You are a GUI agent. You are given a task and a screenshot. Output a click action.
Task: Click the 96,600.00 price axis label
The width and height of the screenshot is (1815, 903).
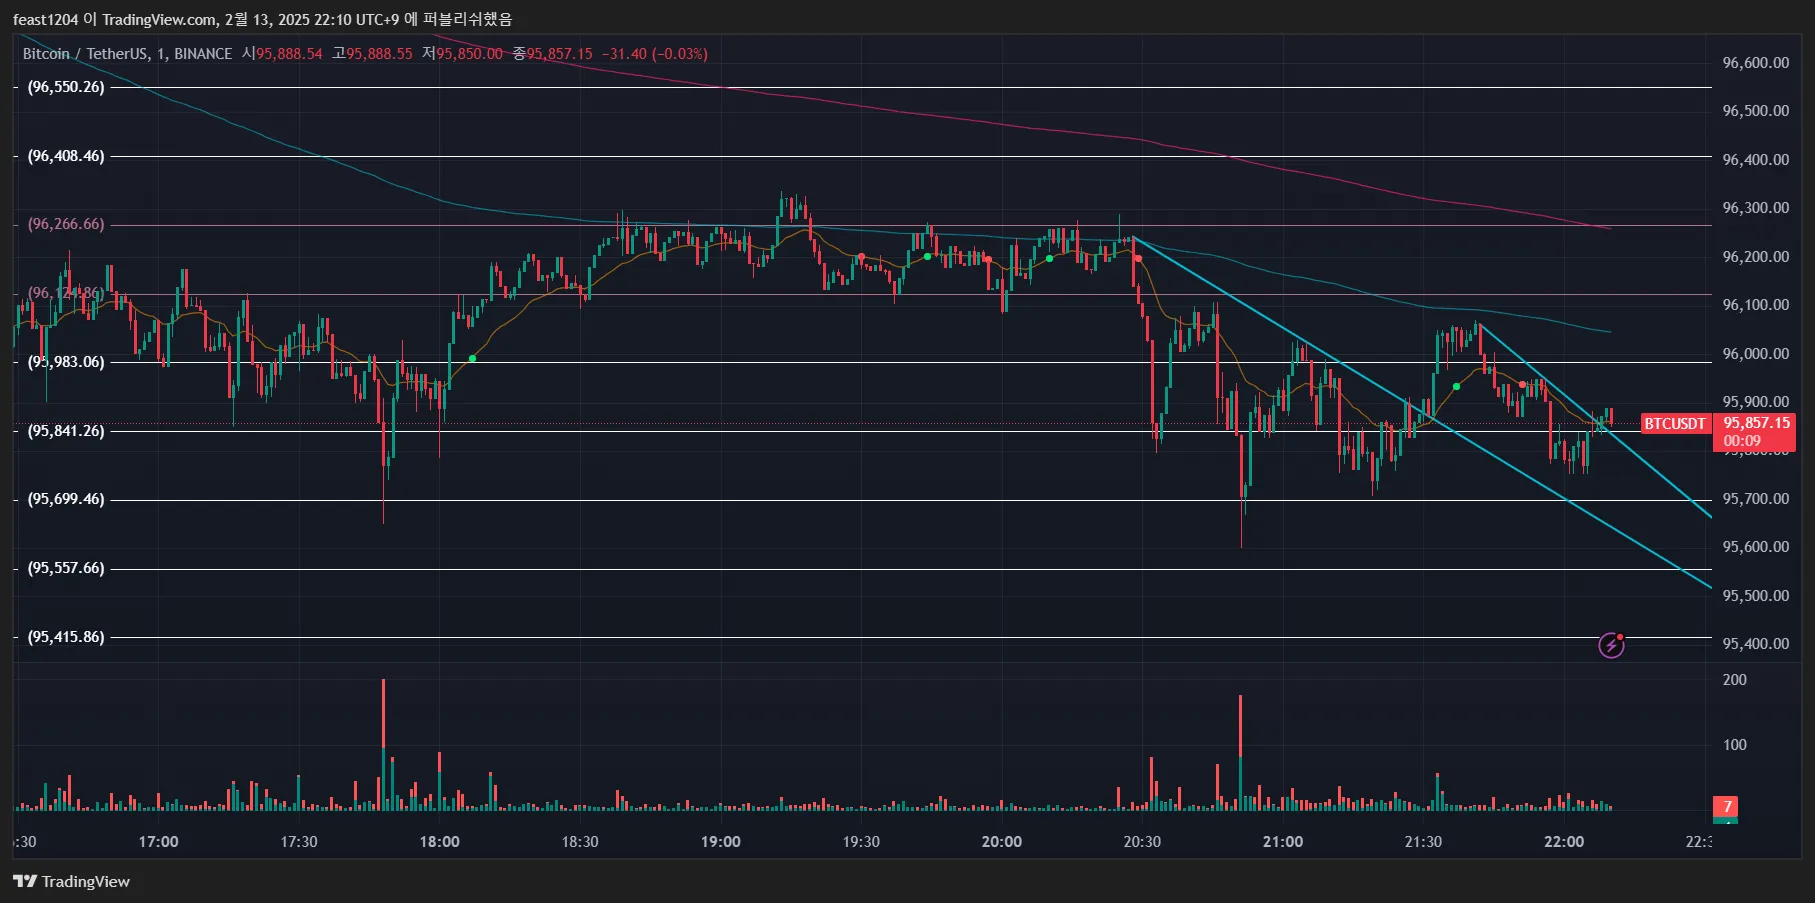point(1755,62)
